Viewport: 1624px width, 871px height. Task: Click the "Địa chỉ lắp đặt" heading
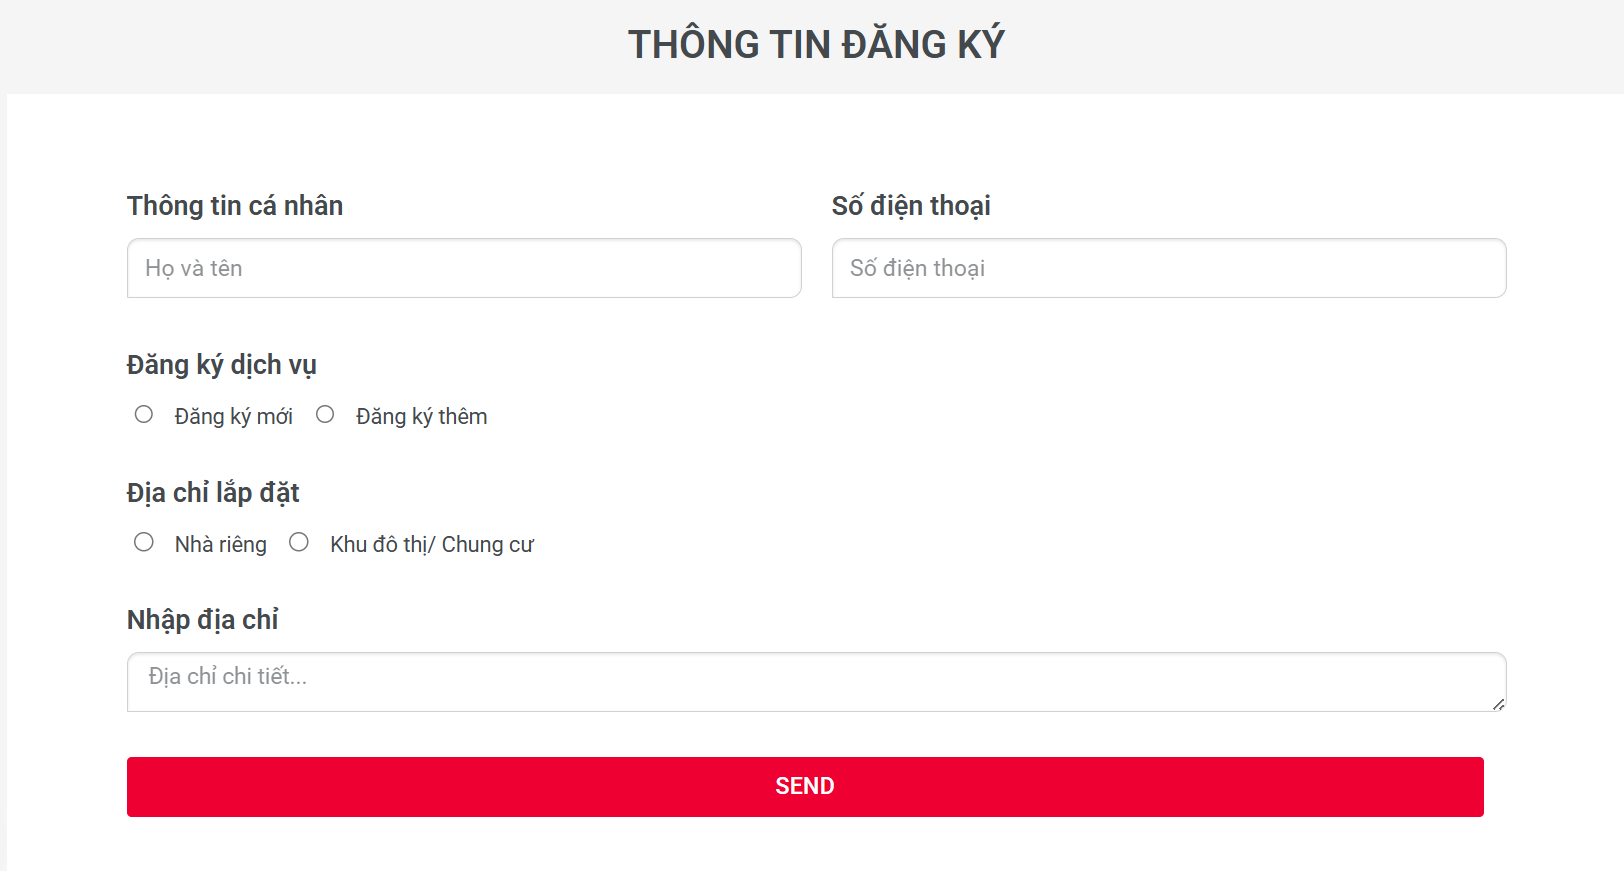213,492
